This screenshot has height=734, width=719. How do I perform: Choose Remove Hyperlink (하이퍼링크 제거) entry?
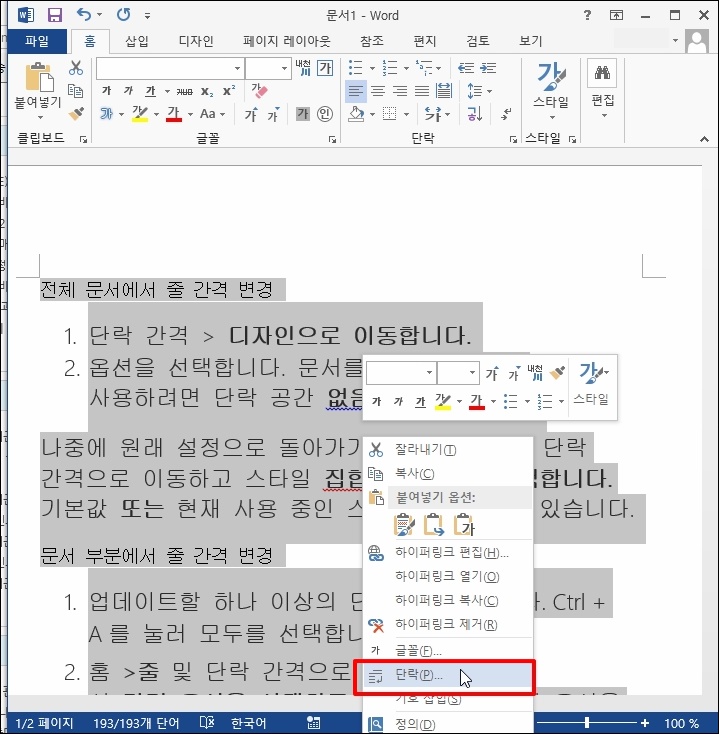(x=448, y=624)
